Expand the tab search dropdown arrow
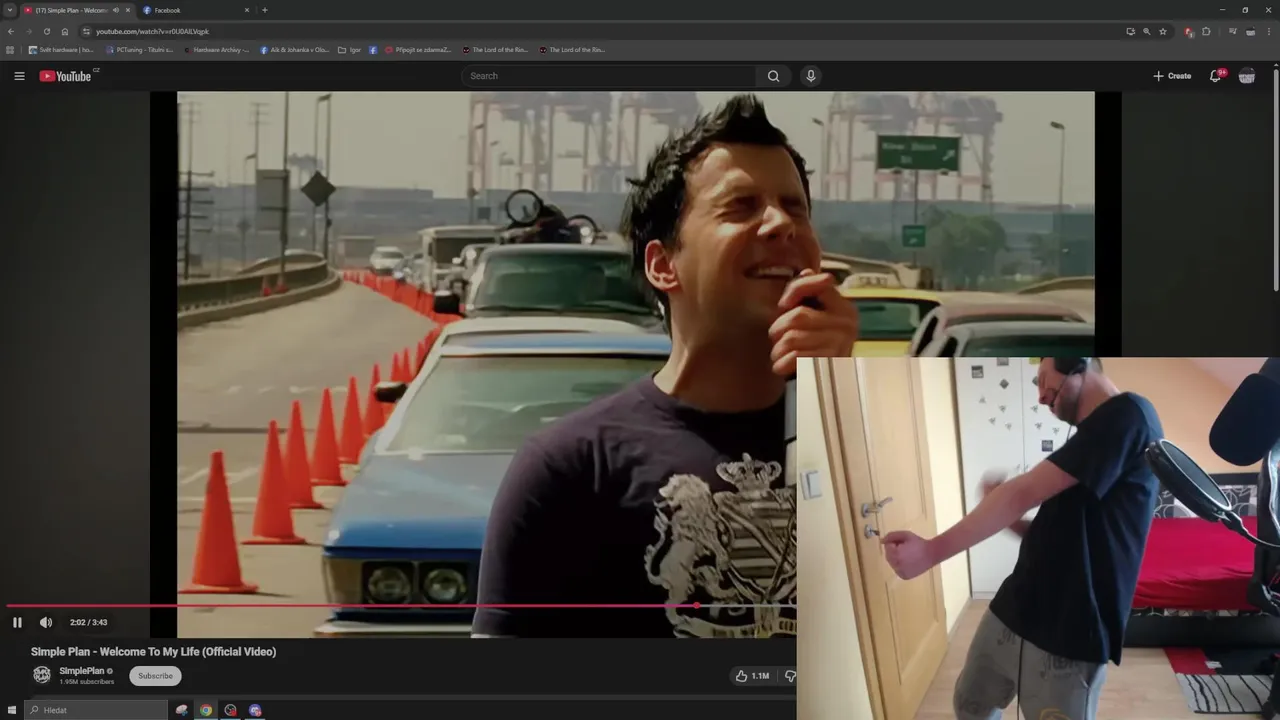The width and height of the screenshot is (1280, 720). (x=9, y=10)
